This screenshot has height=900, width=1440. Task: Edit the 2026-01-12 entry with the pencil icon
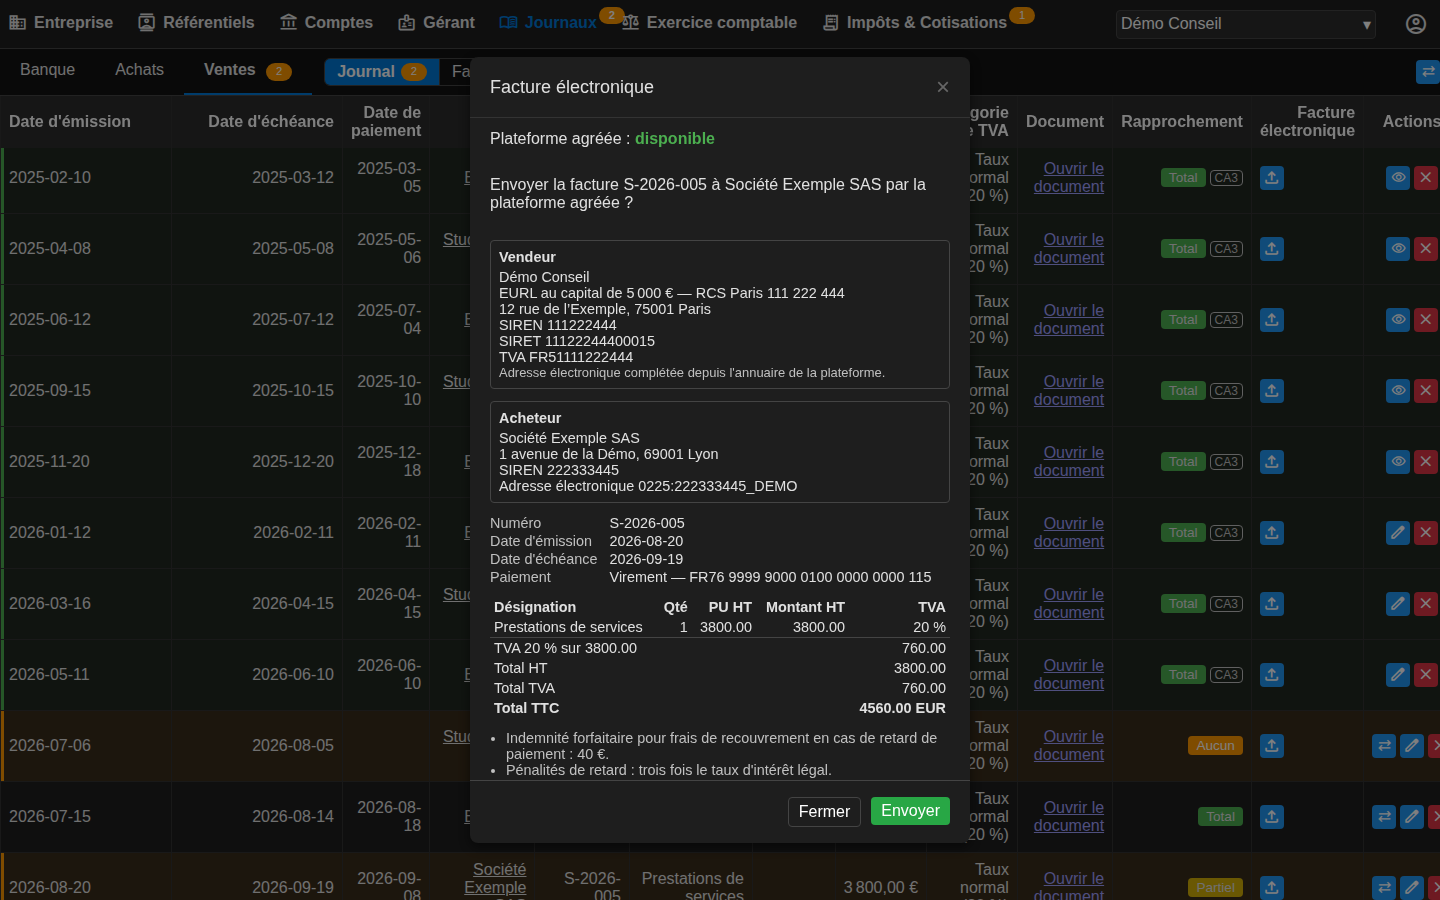(x=1398, y=533)
